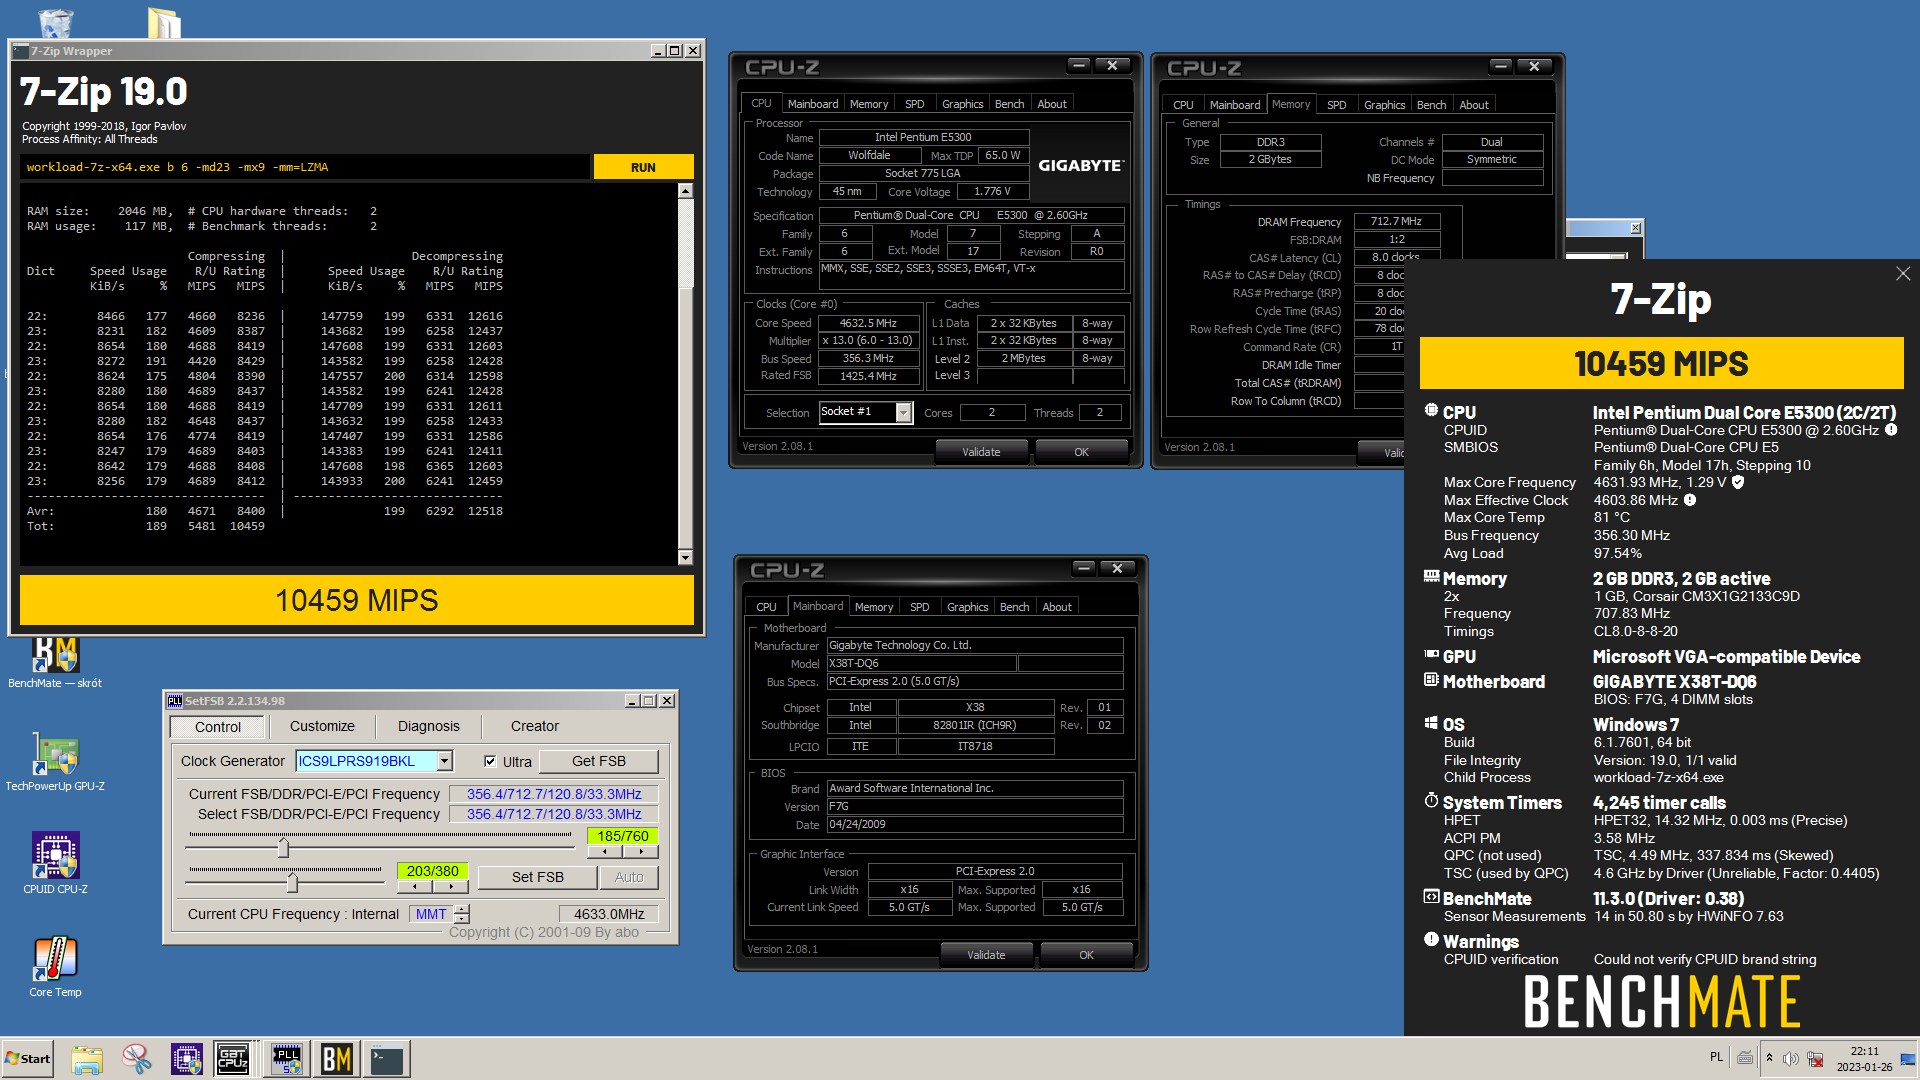1920x1080 pixels.
Task: Click the upper FSB slider thumb in SetFSB
Action: (x=283, y=848)
